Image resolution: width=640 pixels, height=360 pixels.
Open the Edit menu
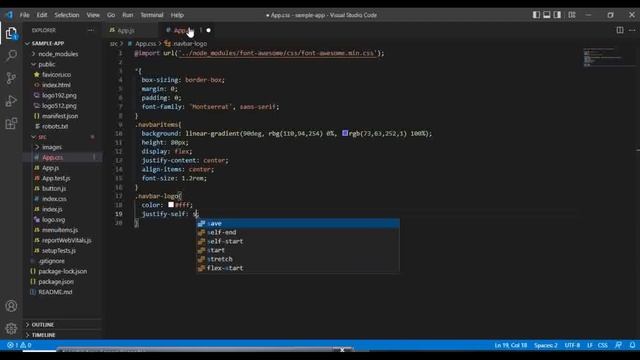click(x=42, y=15)
